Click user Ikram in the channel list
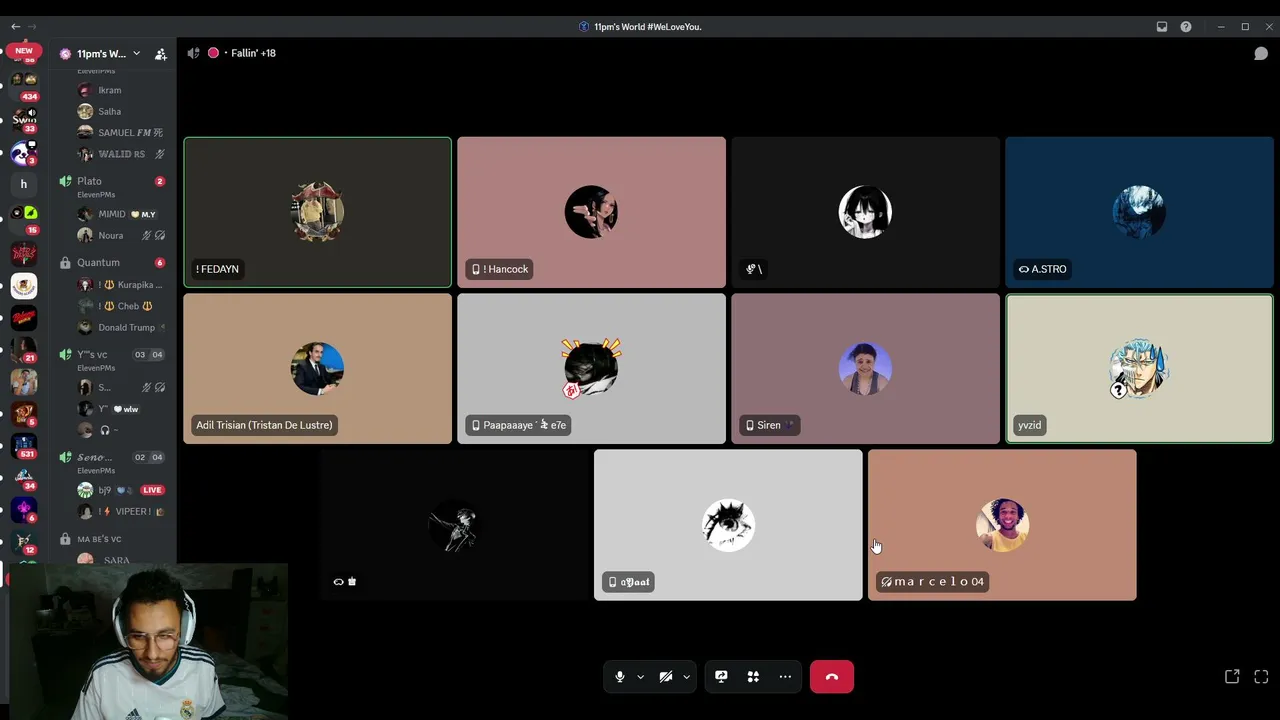The height and width of the screenshot is (720, 1280). (110, 90)
